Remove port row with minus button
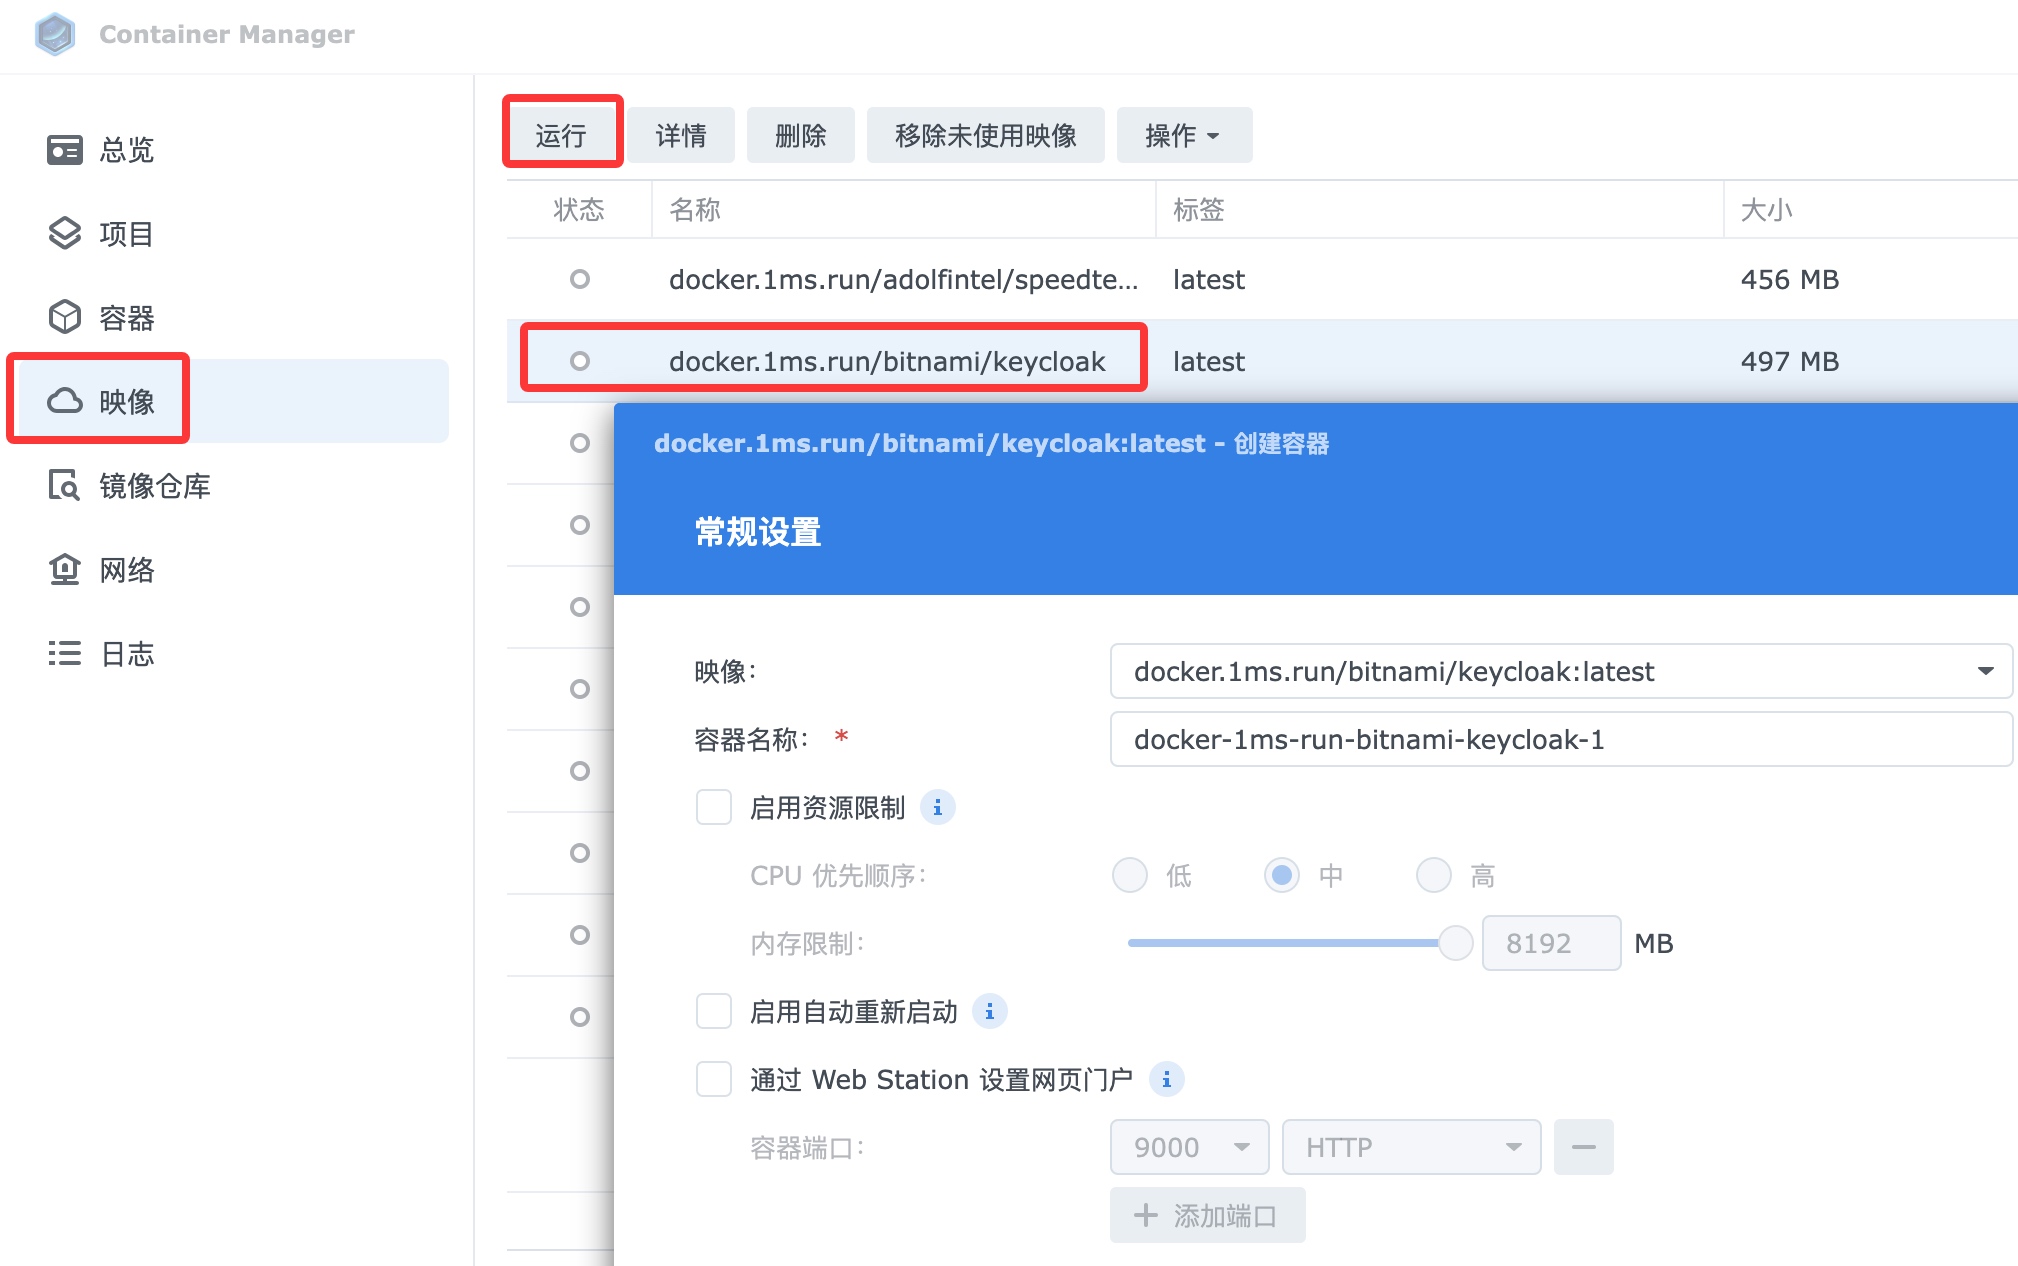 point(1583,1147)
